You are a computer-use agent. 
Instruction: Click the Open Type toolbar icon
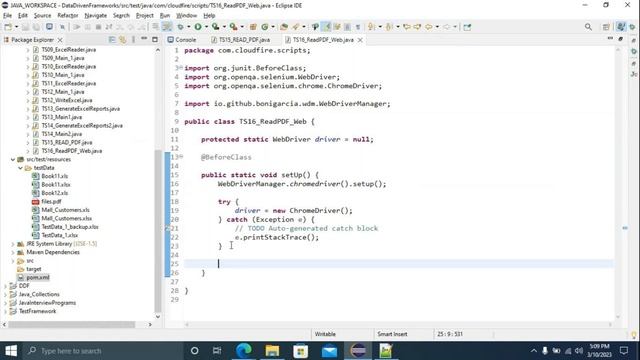284,27
